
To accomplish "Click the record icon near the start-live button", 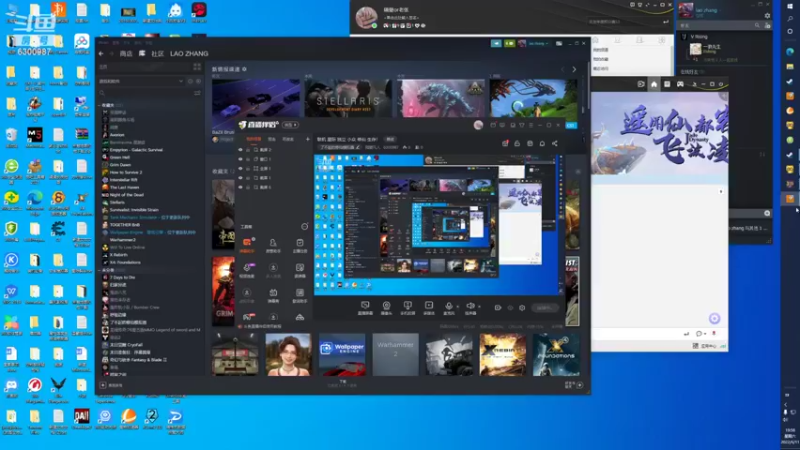I will click(498, 308).
